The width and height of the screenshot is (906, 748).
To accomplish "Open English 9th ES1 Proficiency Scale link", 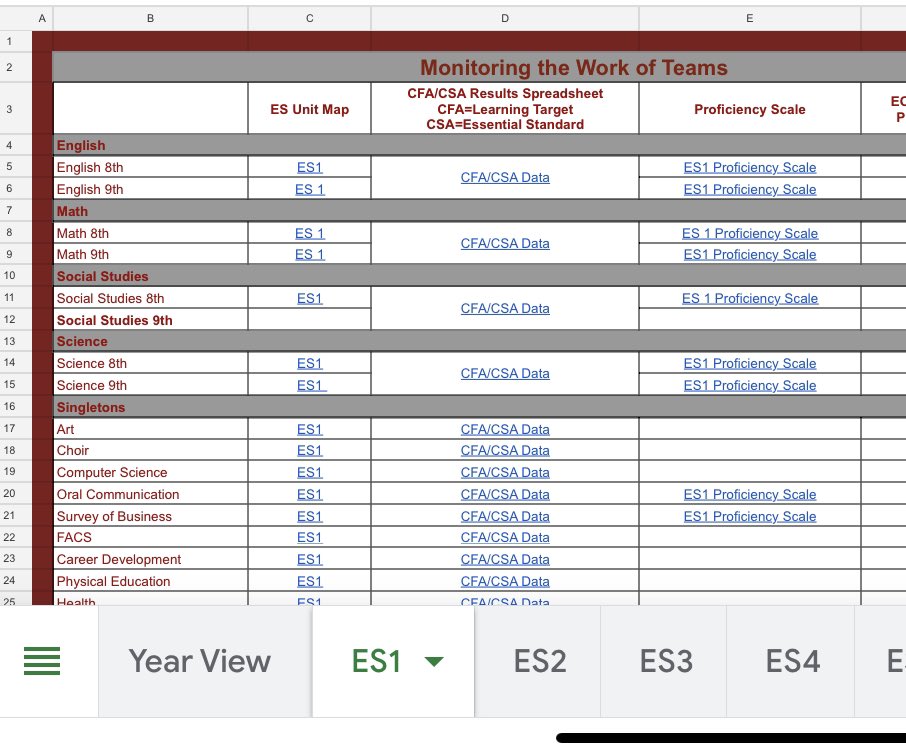I will 750,189.
